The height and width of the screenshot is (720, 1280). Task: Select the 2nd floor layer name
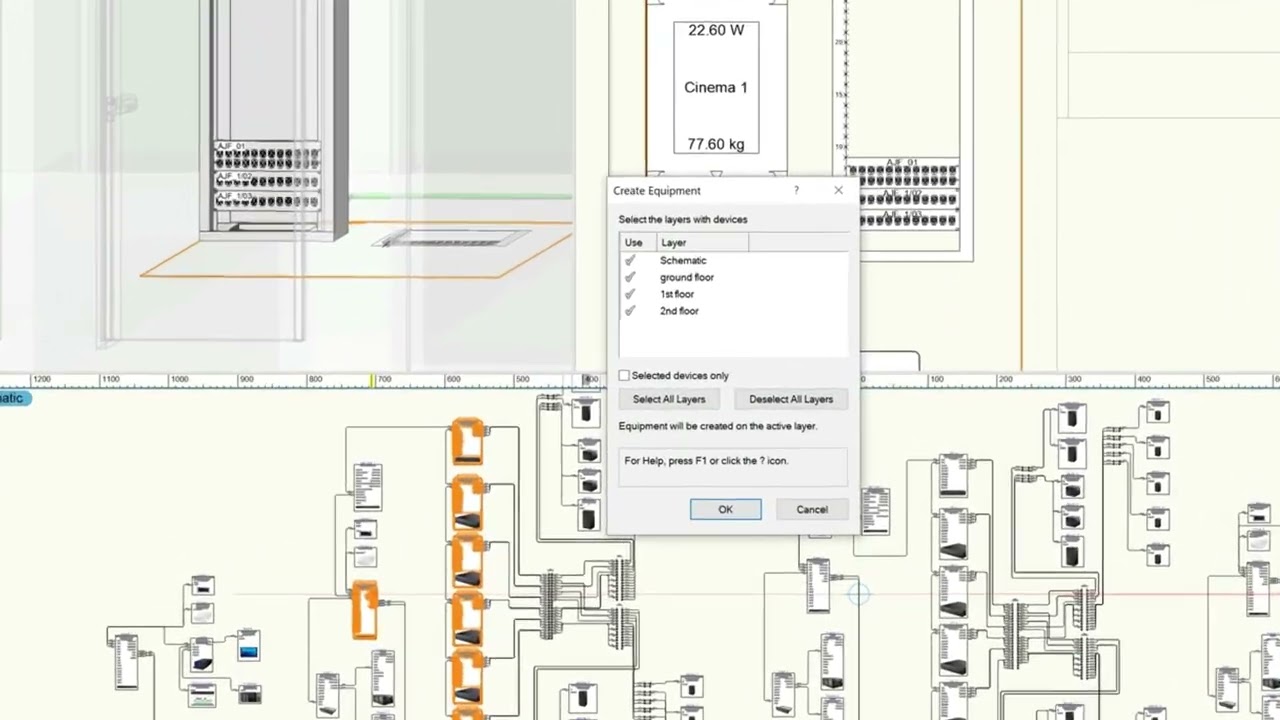click(679, 311)
